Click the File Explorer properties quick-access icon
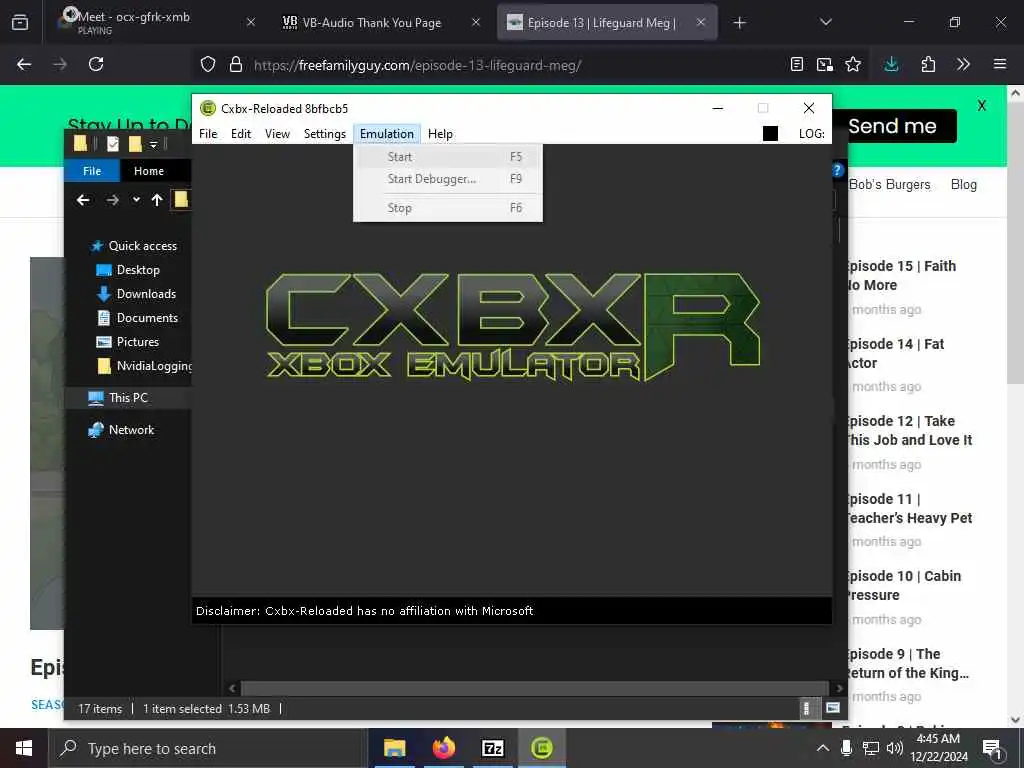This screenshot has width=1024, height=768. (x=113, y=144)
